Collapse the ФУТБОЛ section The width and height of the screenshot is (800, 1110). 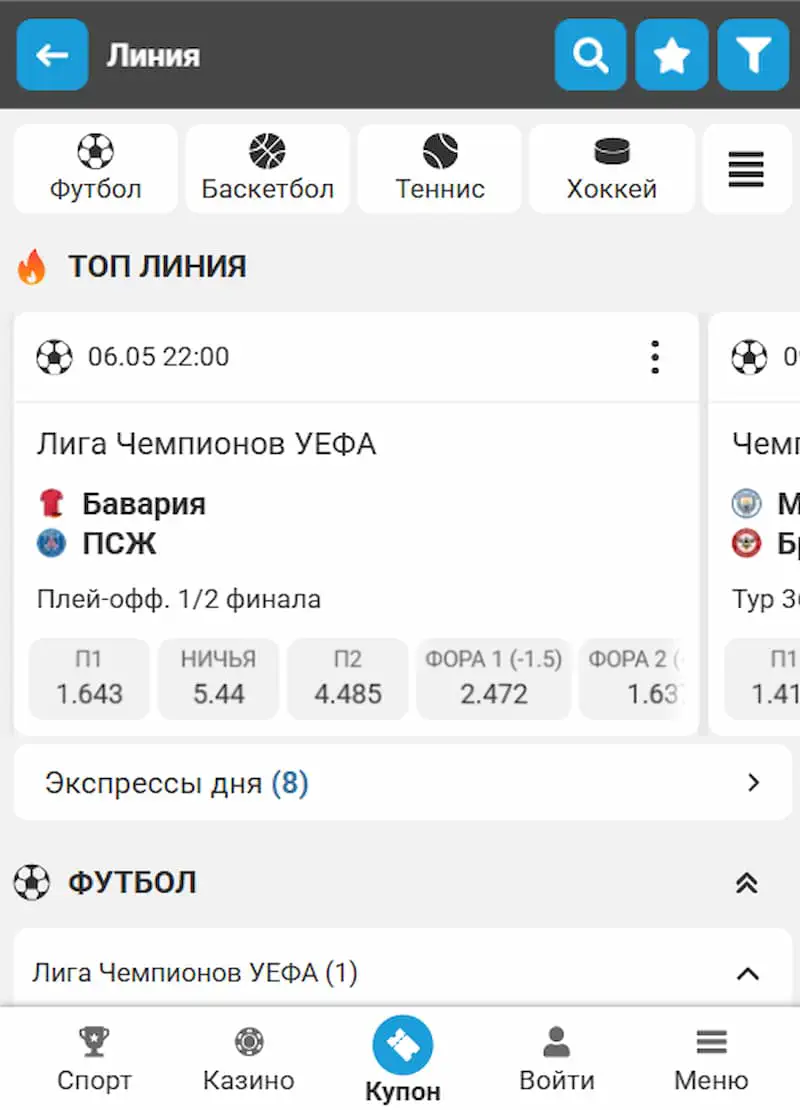click(747, 883)
